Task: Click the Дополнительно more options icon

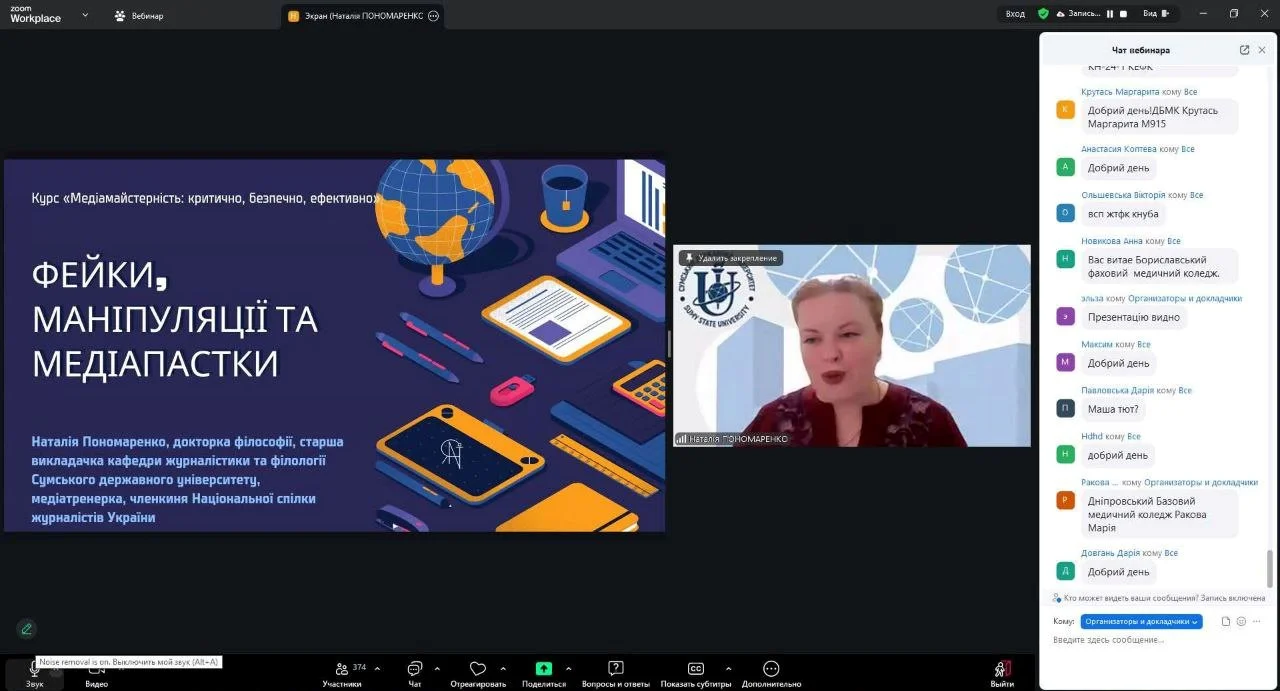Action: click(771, 669)
